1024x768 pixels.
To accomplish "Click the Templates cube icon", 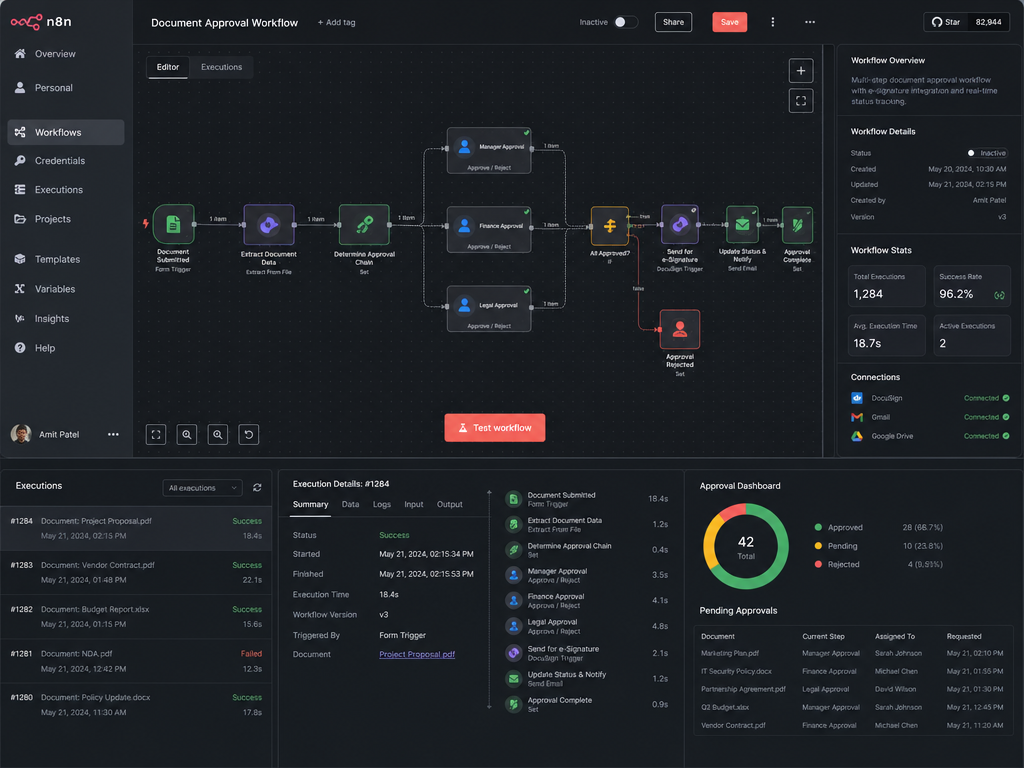I will (x=20, y=259).
